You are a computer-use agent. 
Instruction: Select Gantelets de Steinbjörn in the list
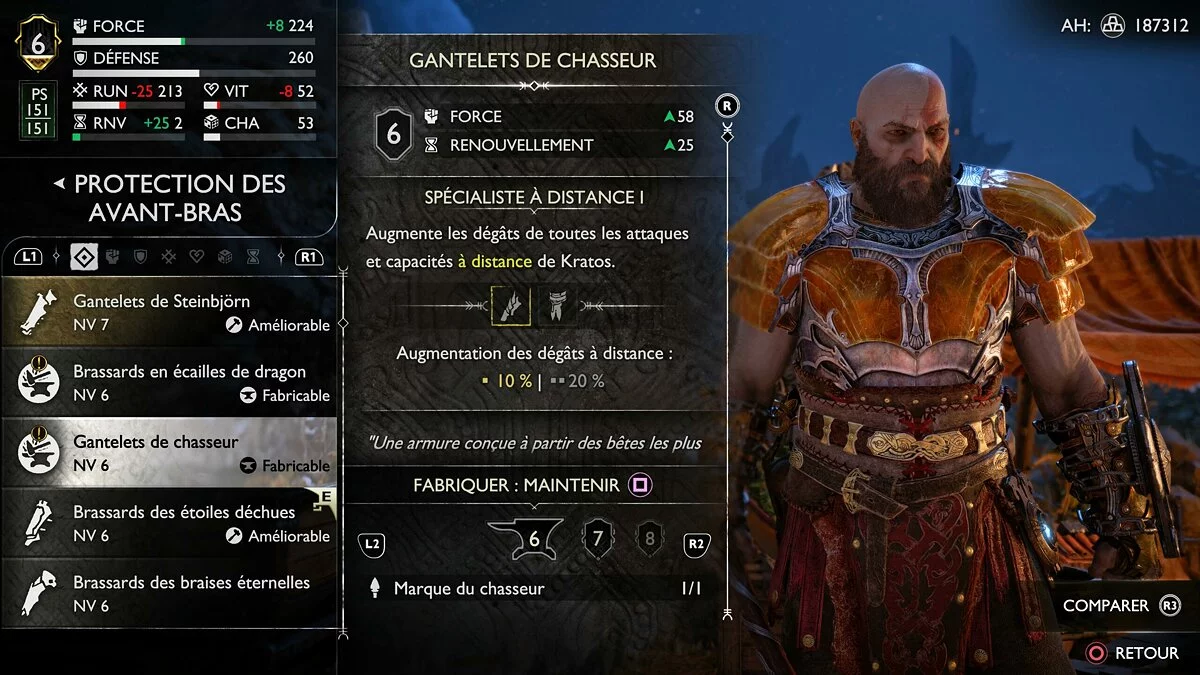point(169,312)
